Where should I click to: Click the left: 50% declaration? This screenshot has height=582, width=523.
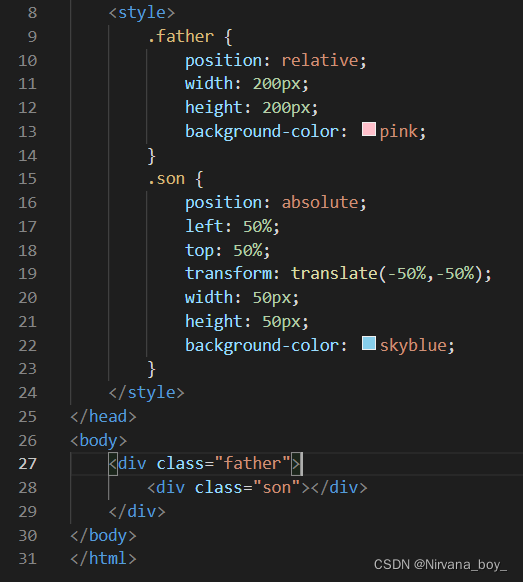232,227
